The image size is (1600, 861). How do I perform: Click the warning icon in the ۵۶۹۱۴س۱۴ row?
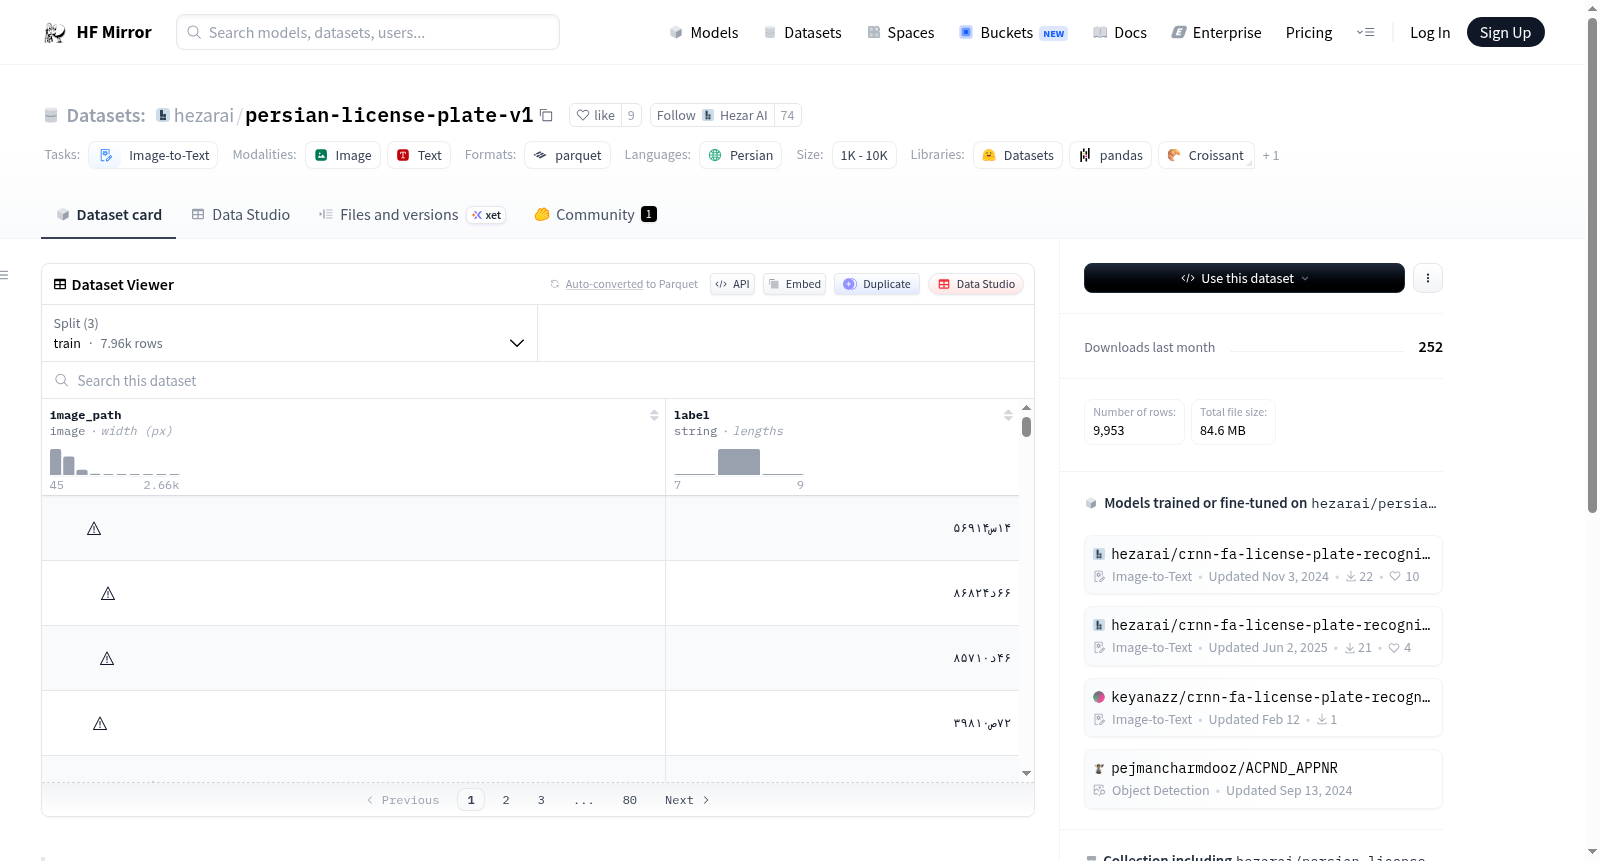(94, 528)
